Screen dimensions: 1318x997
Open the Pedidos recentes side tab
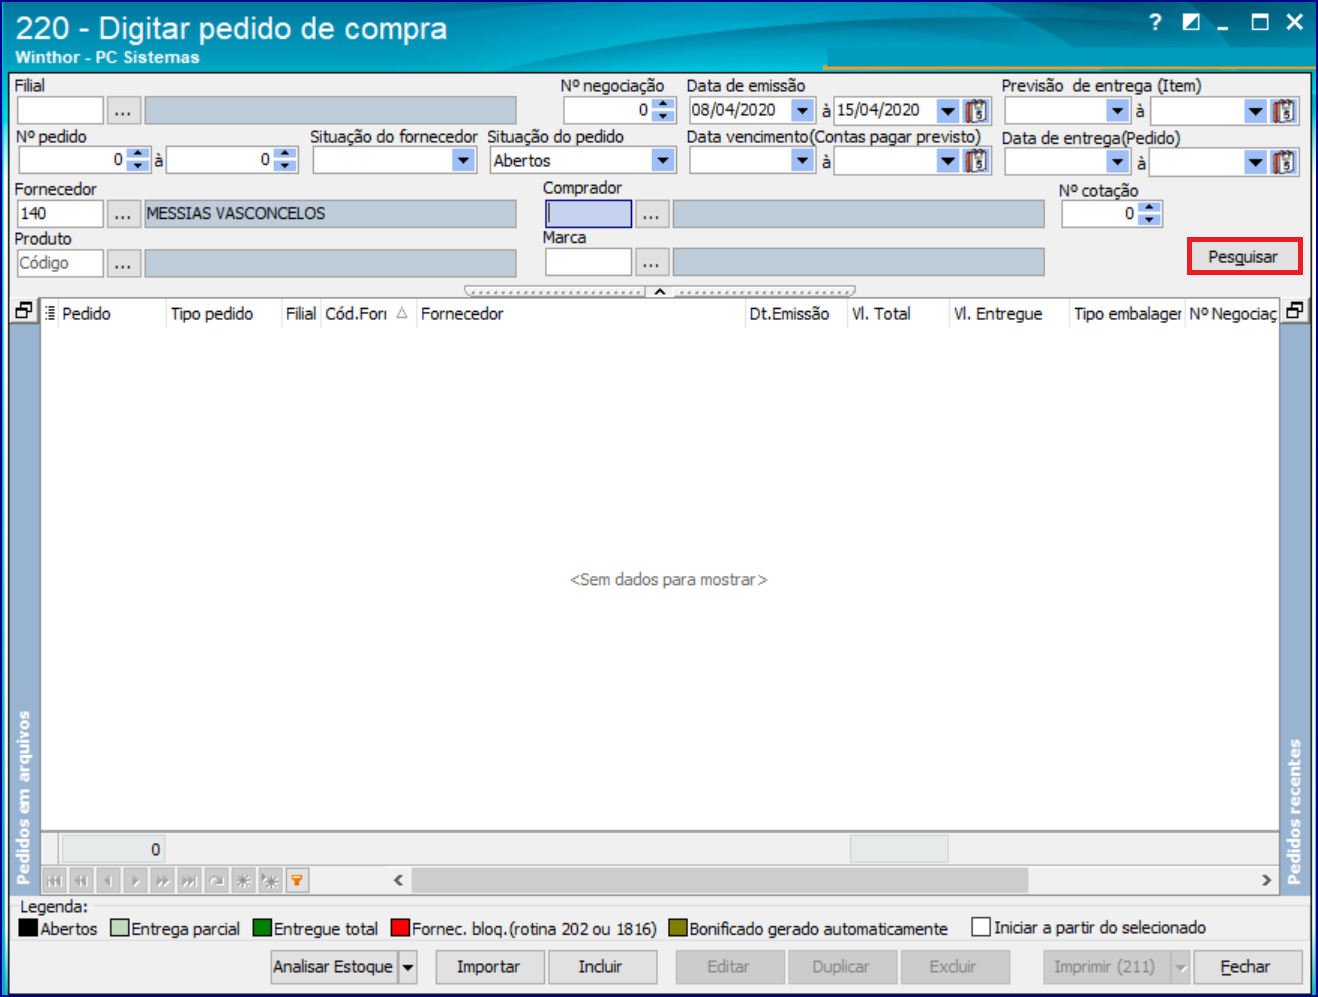(x=1295, y=811)
